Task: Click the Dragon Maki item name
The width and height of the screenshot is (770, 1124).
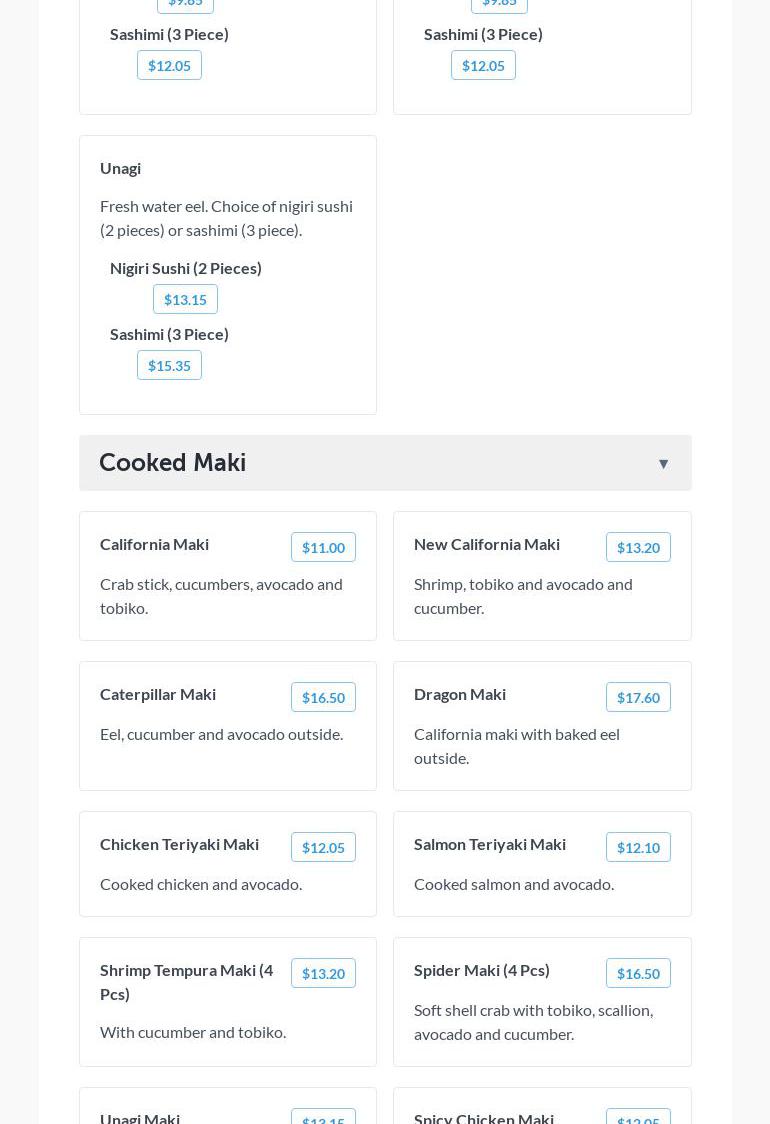Action: coord(460,694)
